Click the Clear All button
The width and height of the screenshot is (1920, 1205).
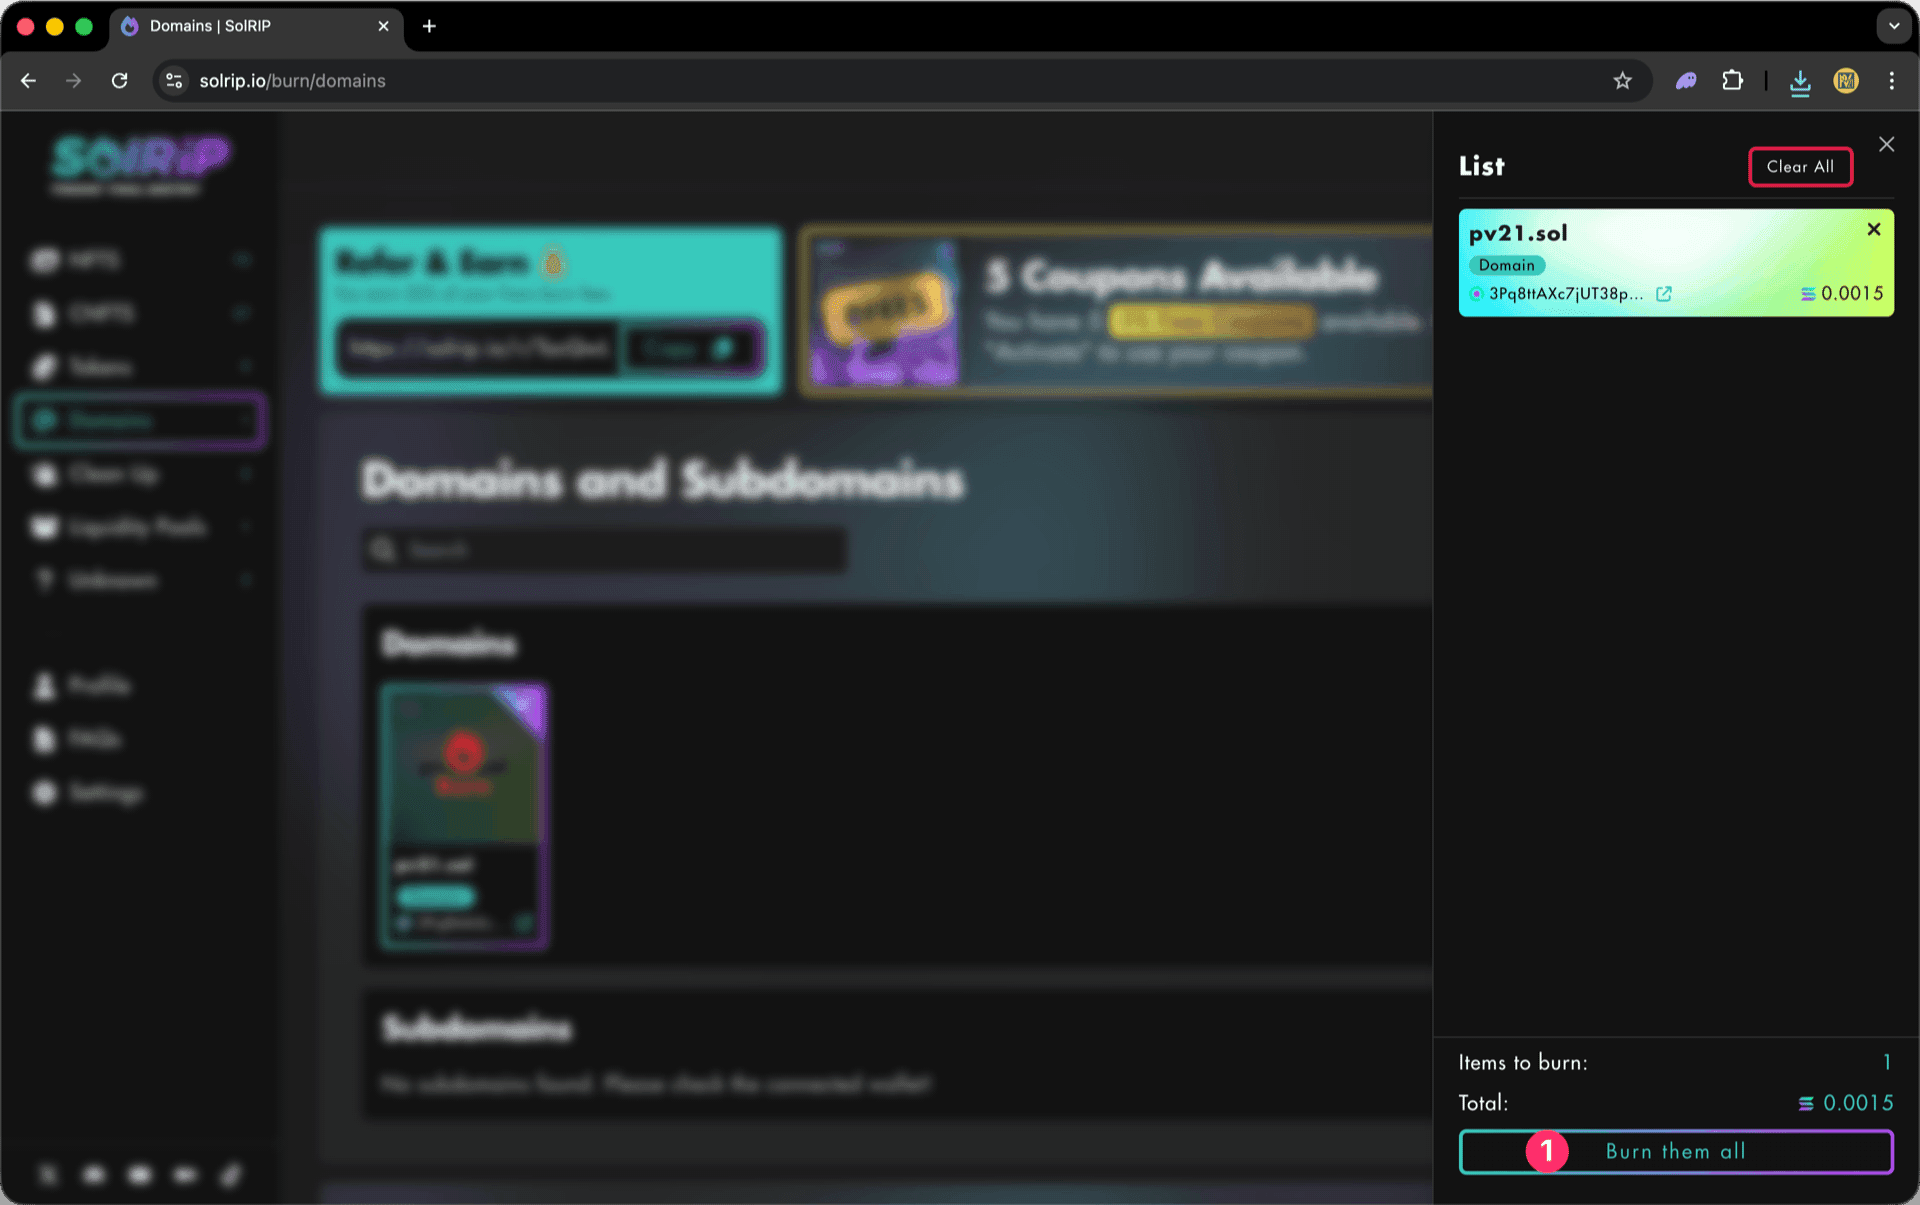(x=1800, y=167)
